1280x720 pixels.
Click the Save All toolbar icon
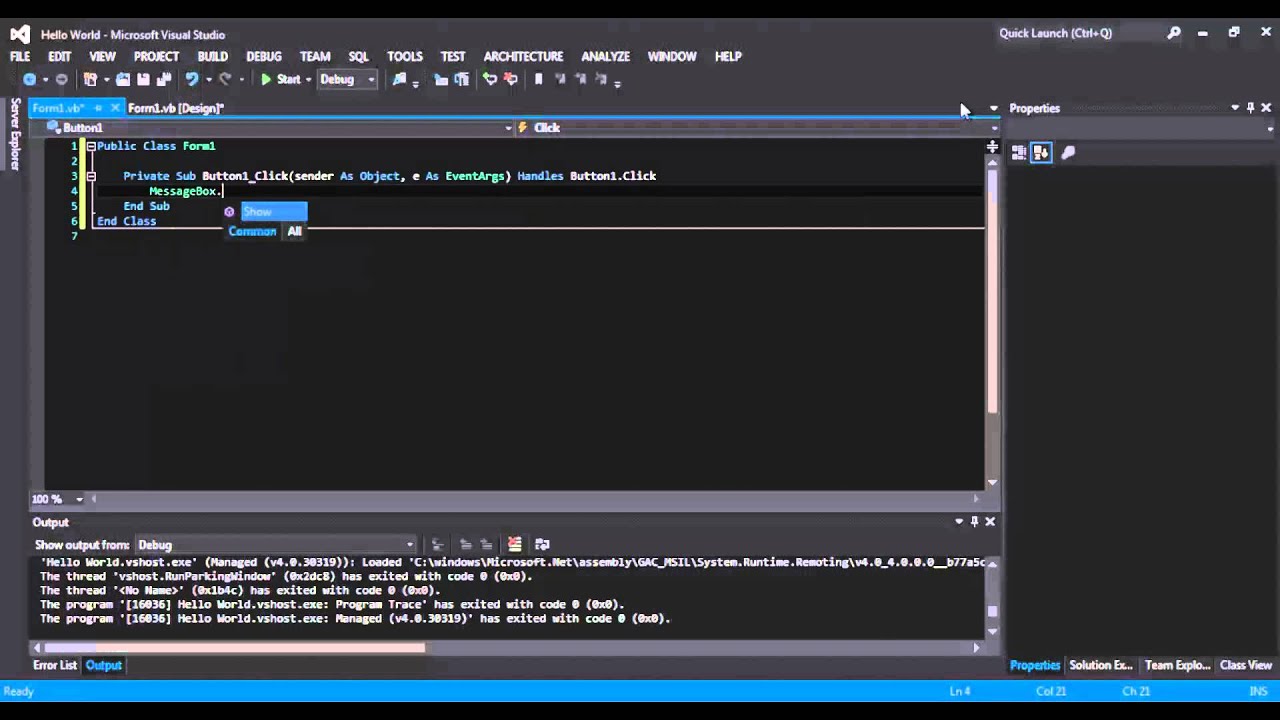tap(163, 80)
